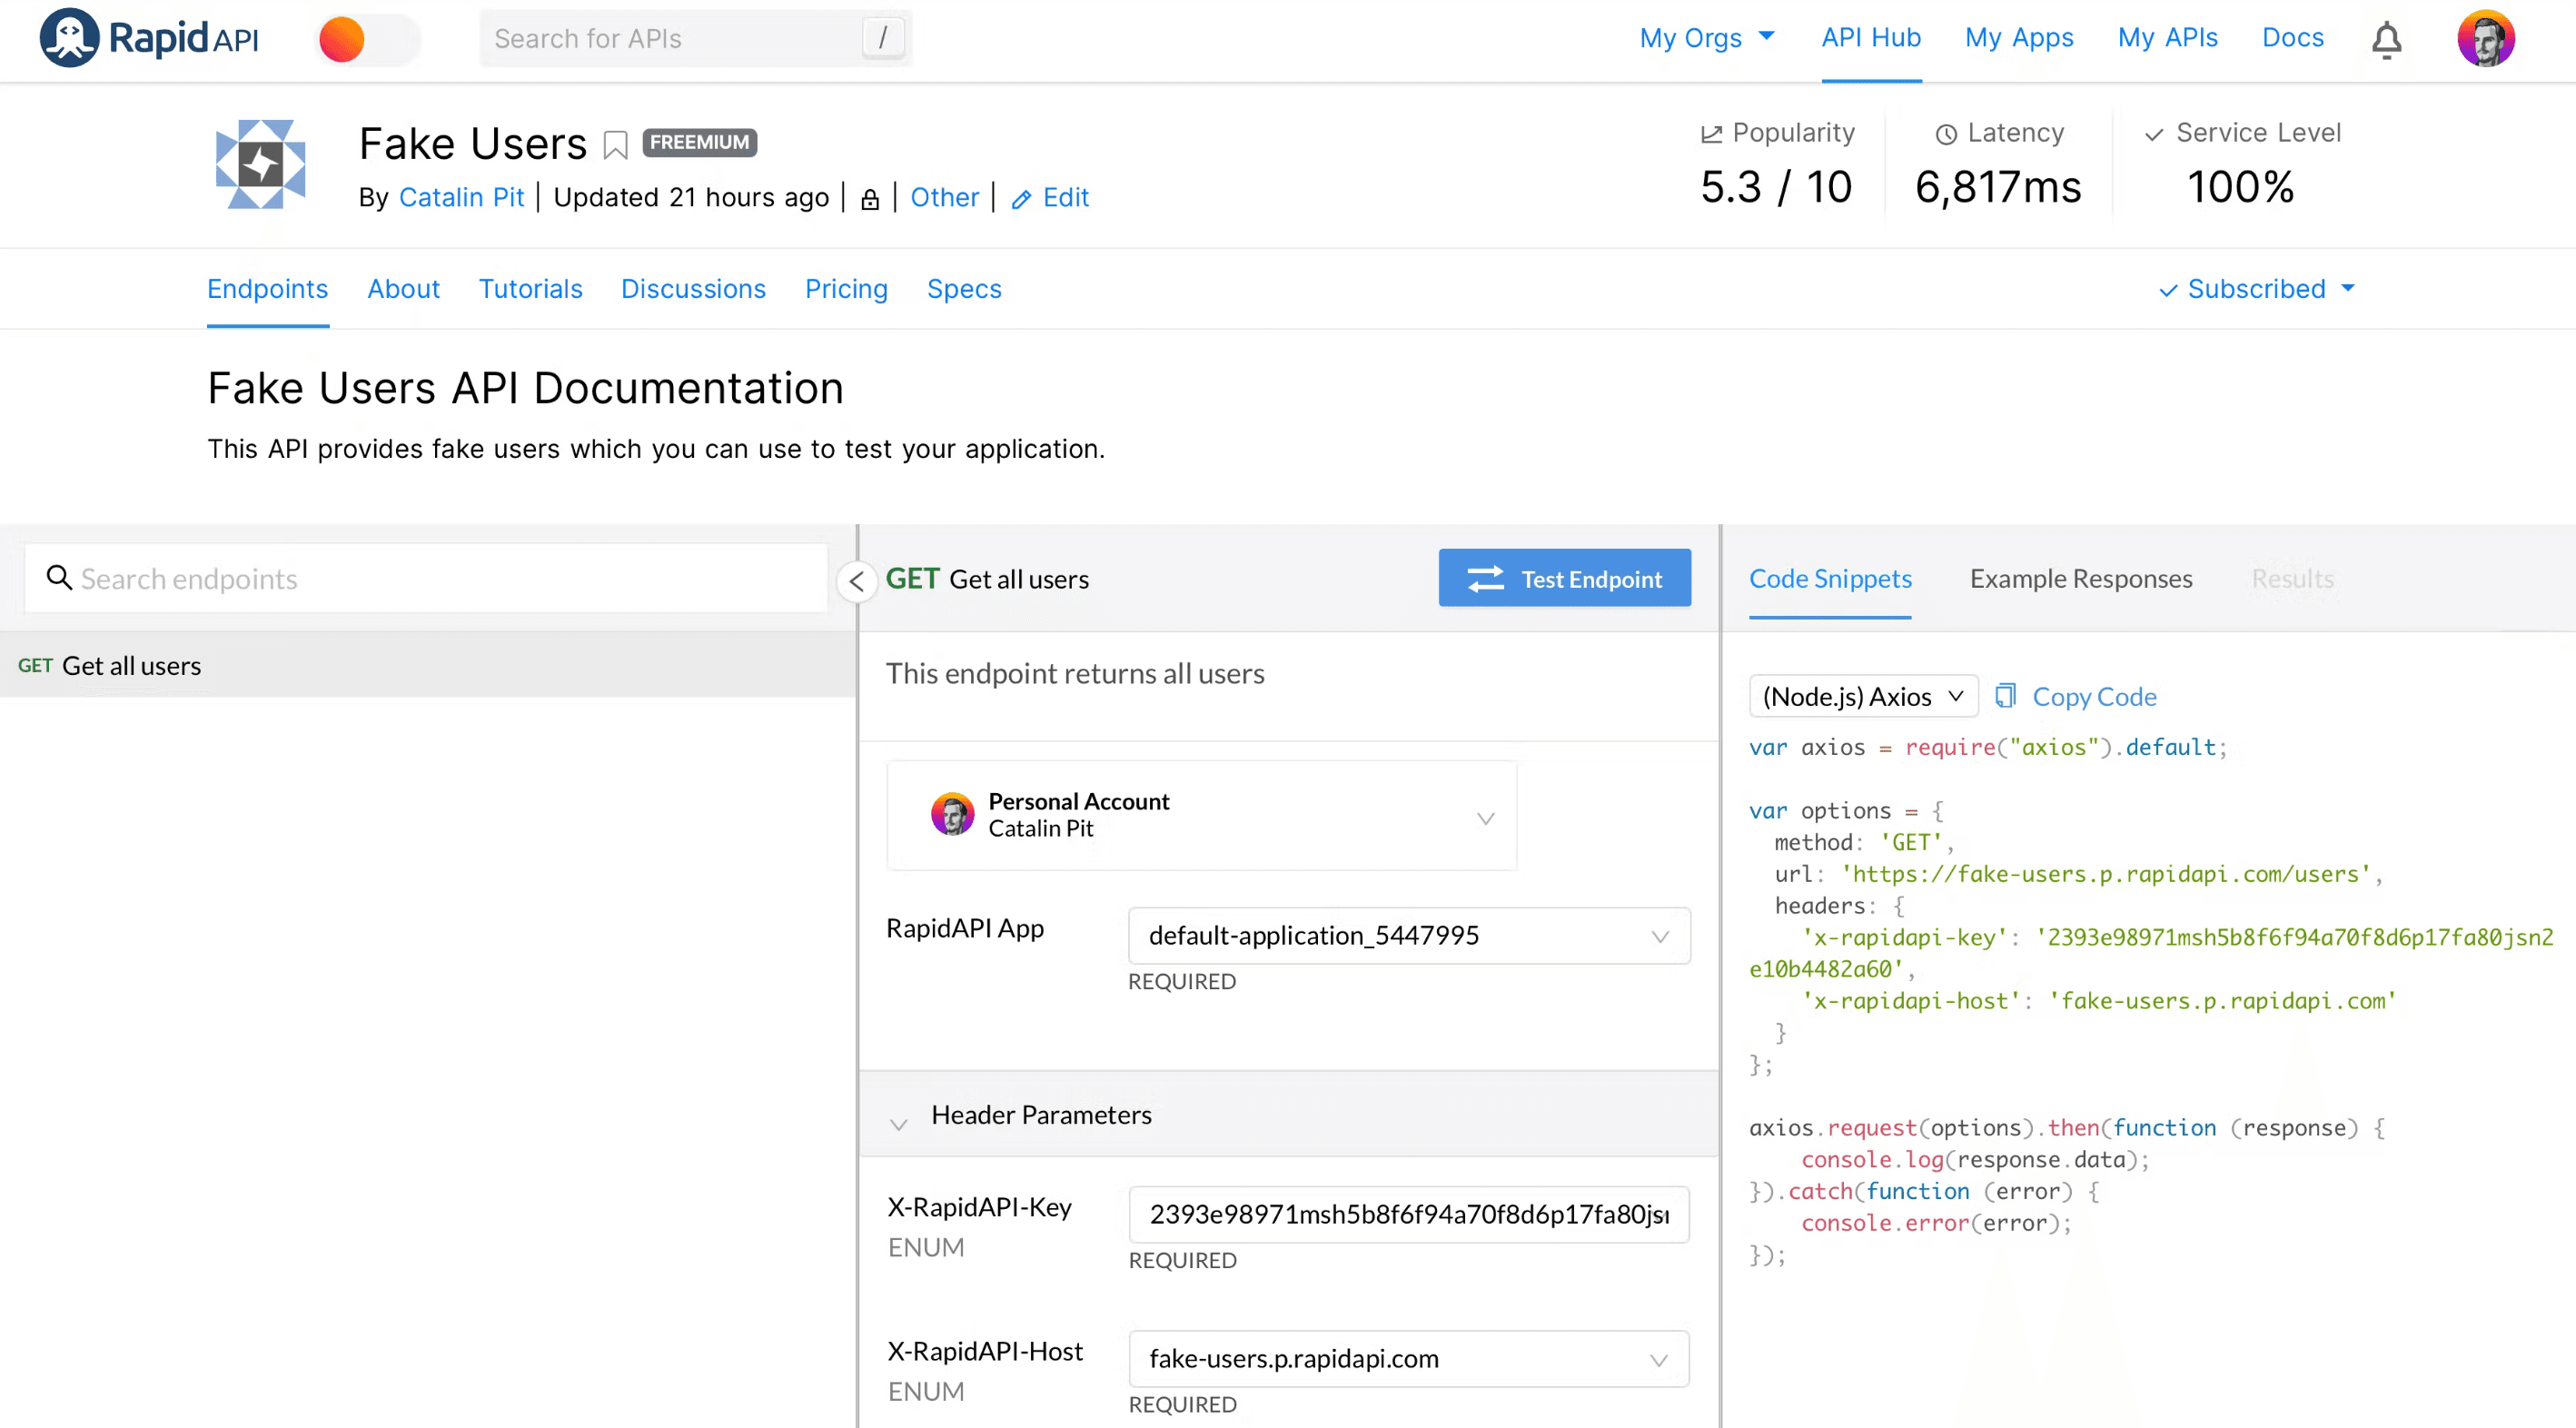The width and height of the screenshot is (2576, 1428).
Task: Switch to the Tutorials tab
Action: 530,289
